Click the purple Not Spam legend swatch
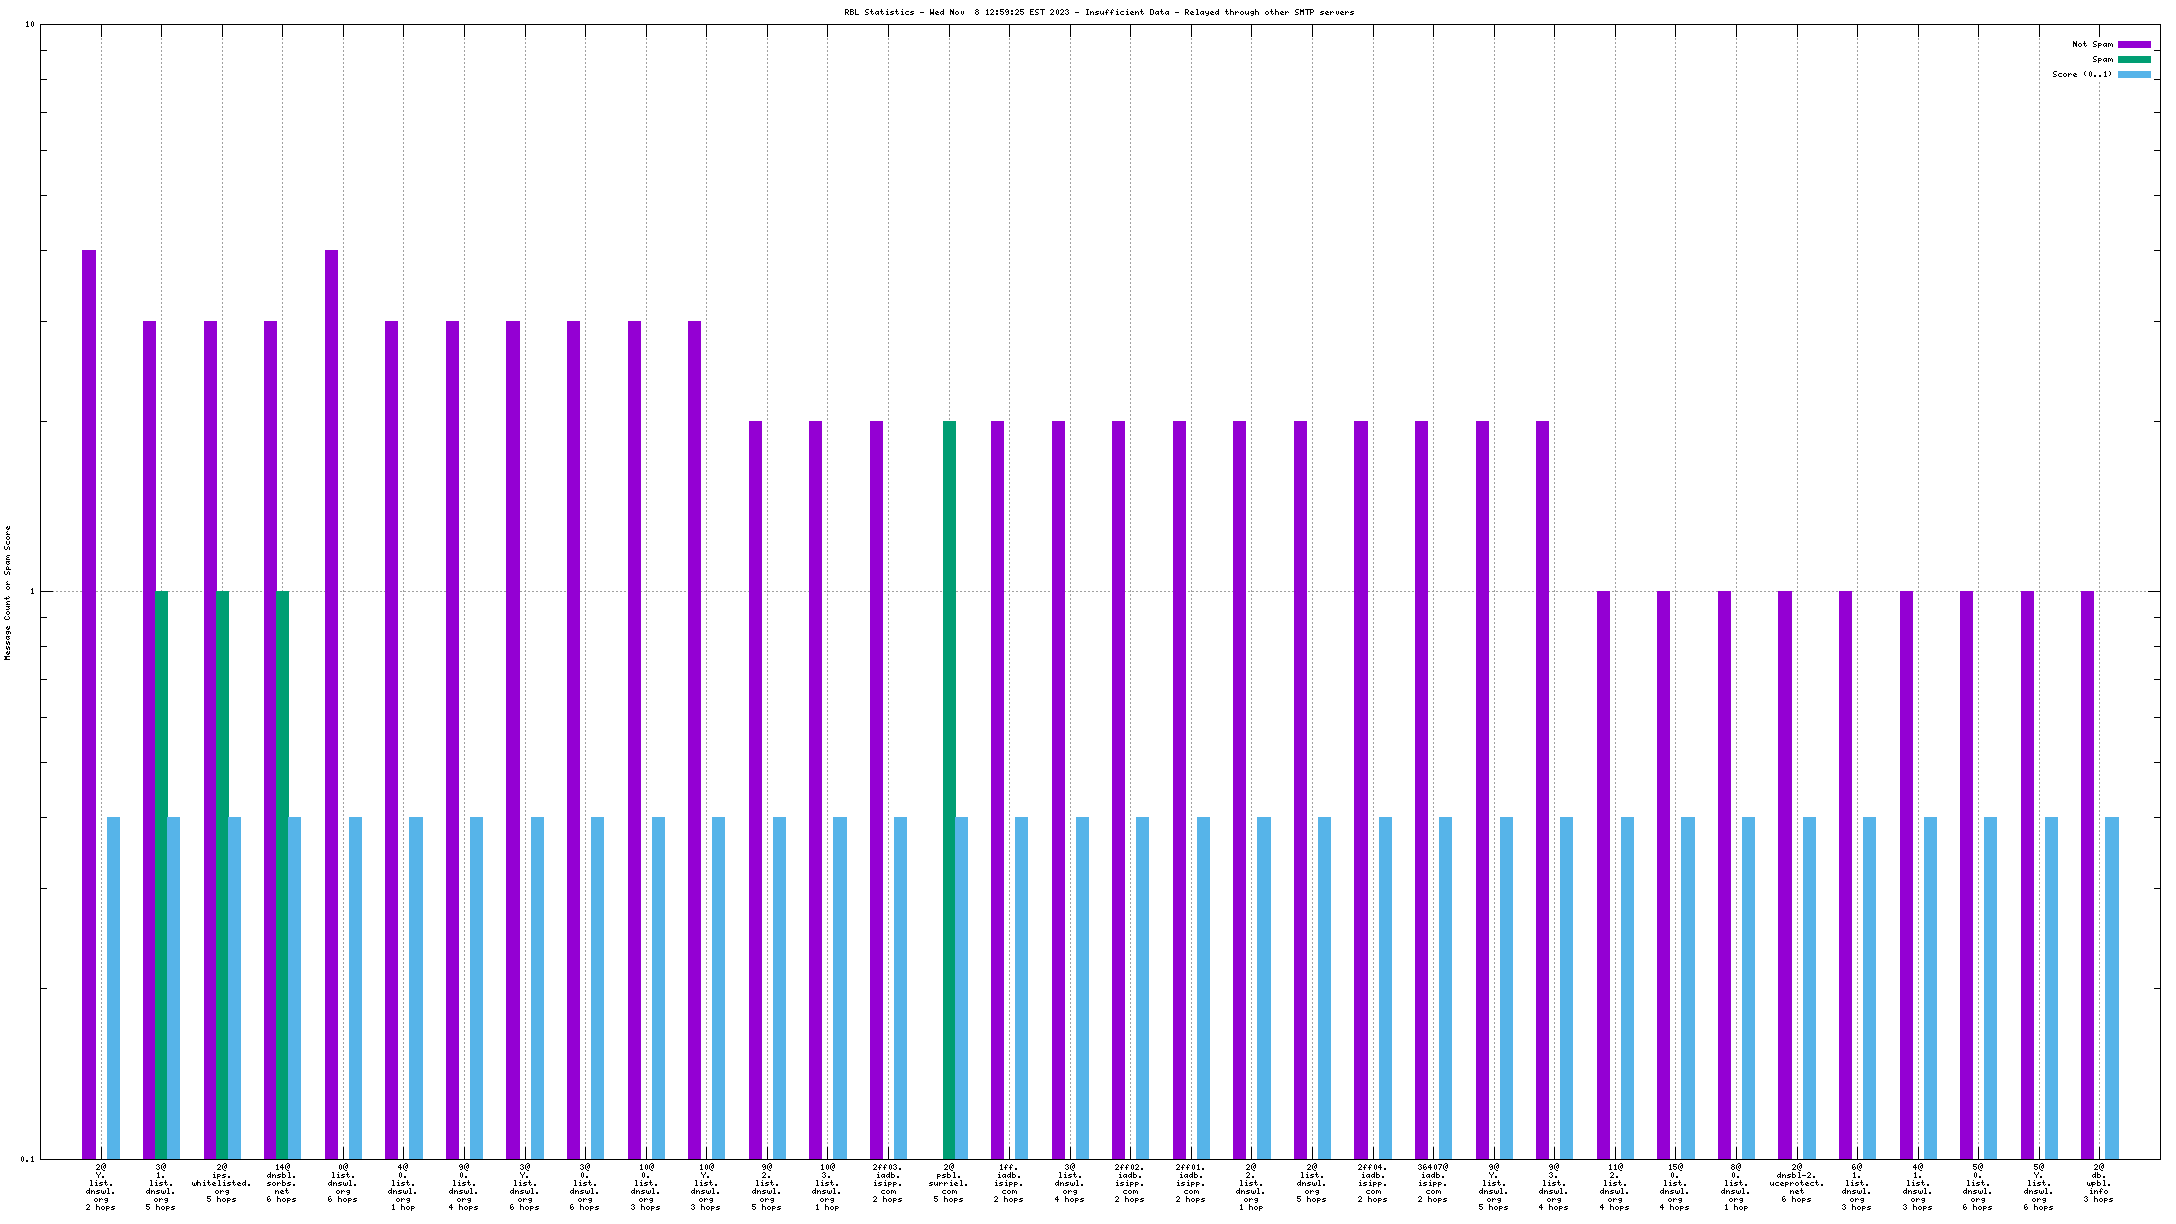Image resolution: width=2176 pixels, height=1224 pixels. [x=2134, y=44]
